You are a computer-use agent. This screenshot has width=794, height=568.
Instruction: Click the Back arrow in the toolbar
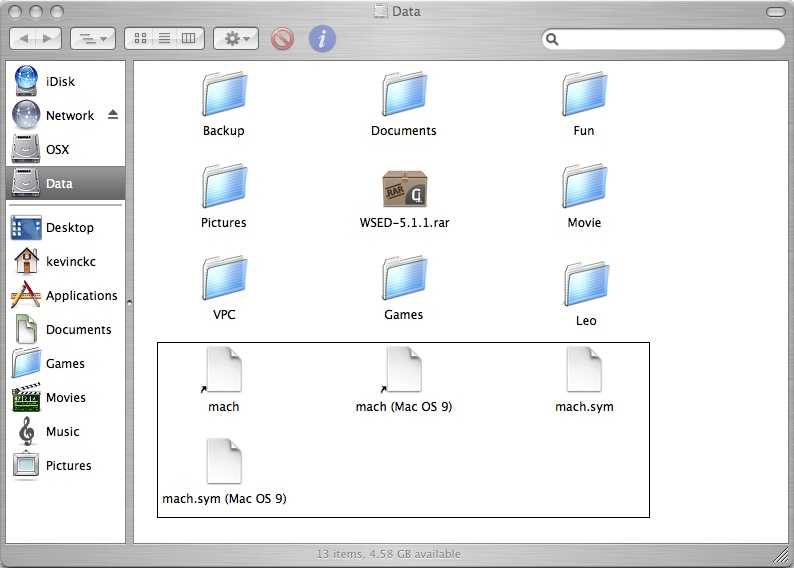pos(24,39)
